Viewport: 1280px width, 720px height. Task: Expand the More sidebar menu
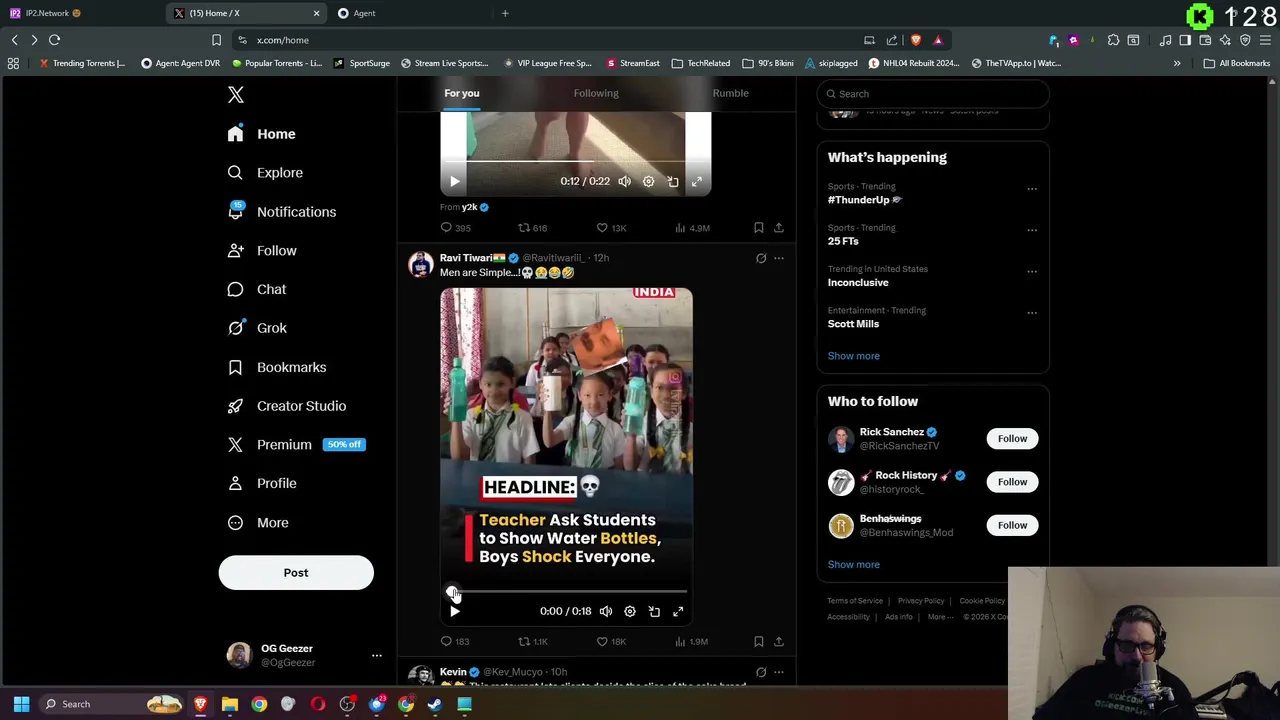pyautogui.click(x=258, y=523)
